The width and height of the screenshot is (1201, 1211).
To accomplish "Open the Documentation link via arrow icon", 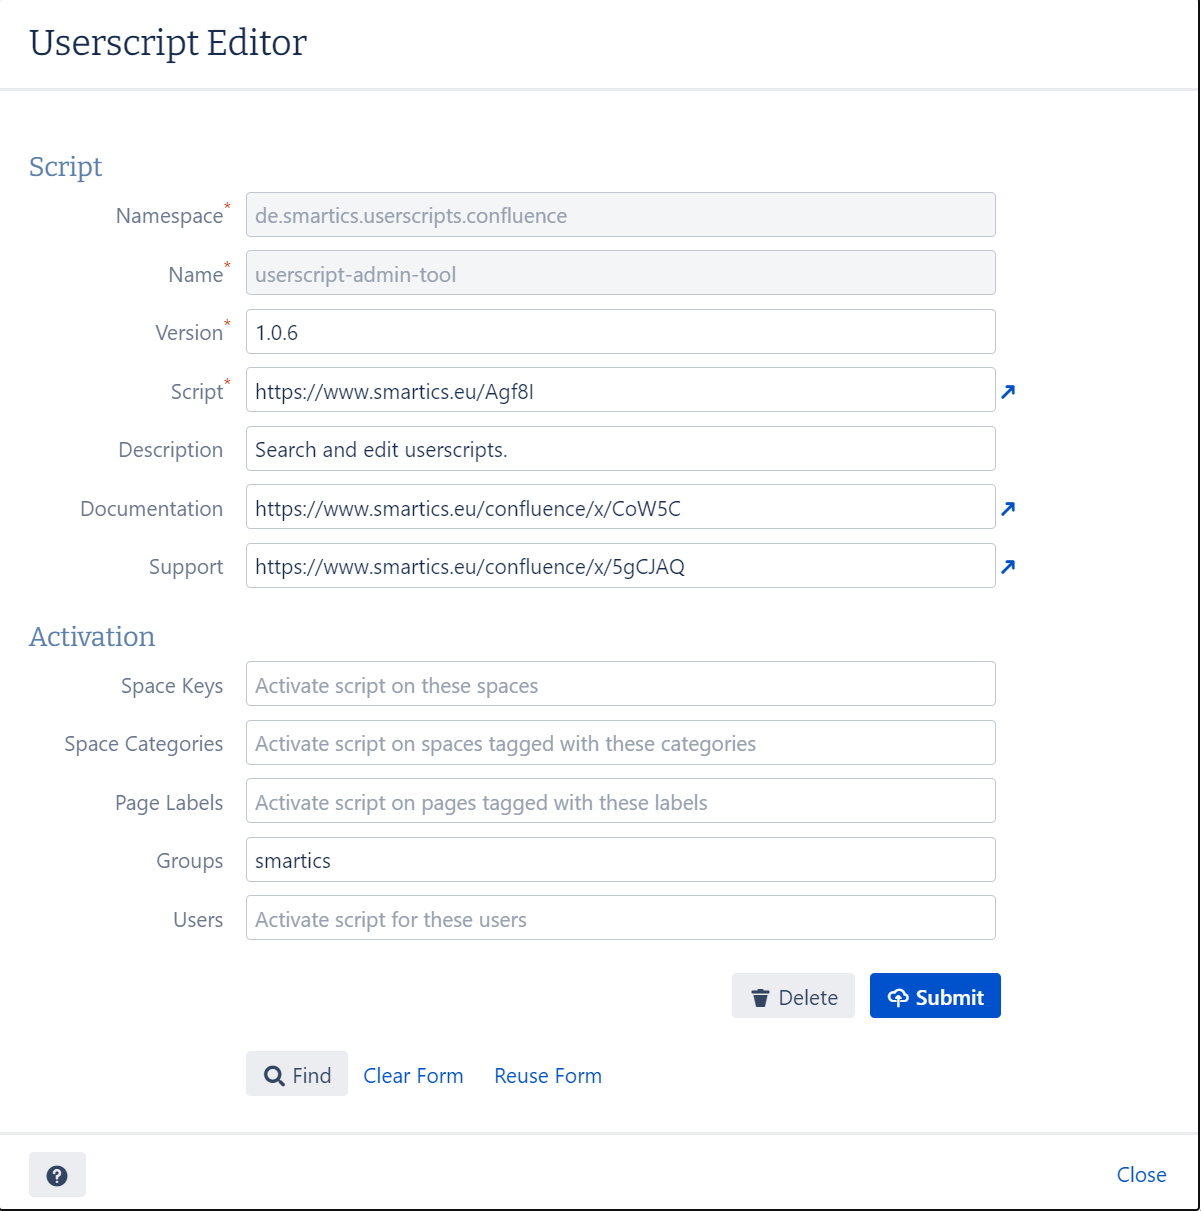I will tap(1008, 509).
